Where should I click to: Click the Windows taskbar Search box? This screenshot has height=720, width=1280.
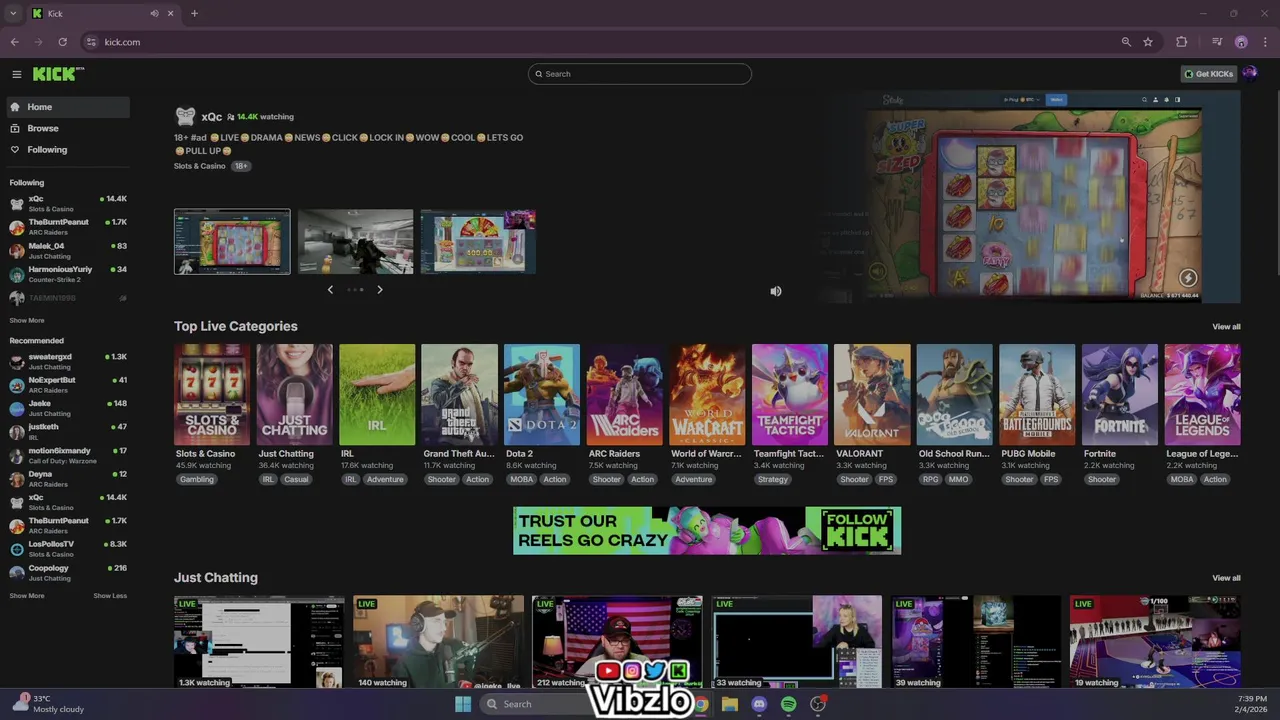[535, 704]
